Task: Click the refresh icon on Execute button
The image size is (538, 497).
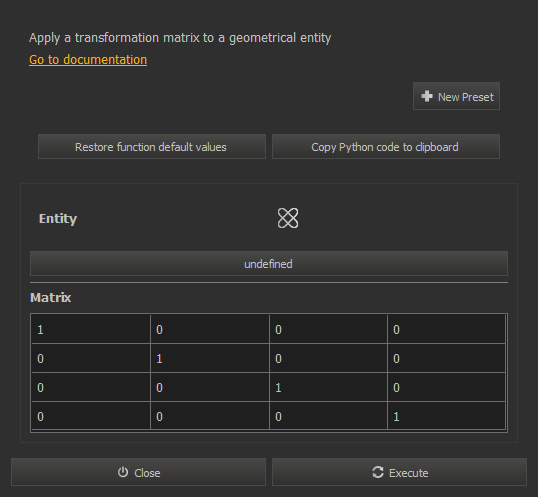Action: point(378,472)
